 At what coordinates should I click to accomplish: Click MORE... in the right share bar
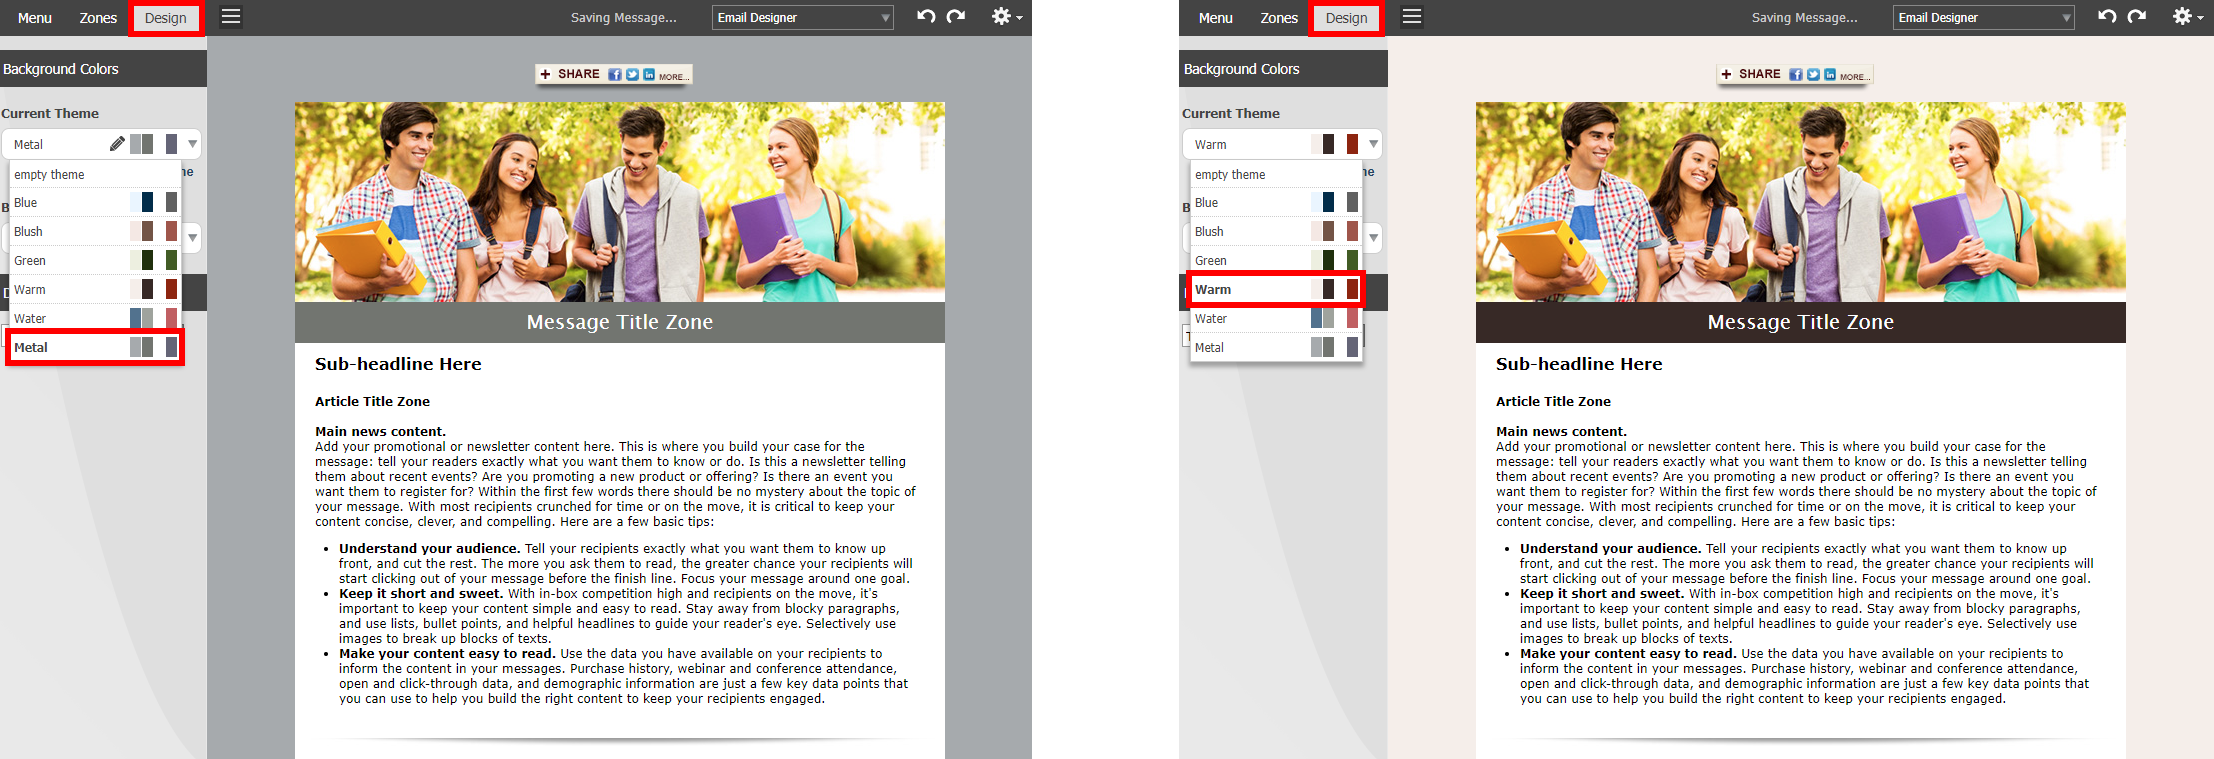click(x=1854, y=77)
